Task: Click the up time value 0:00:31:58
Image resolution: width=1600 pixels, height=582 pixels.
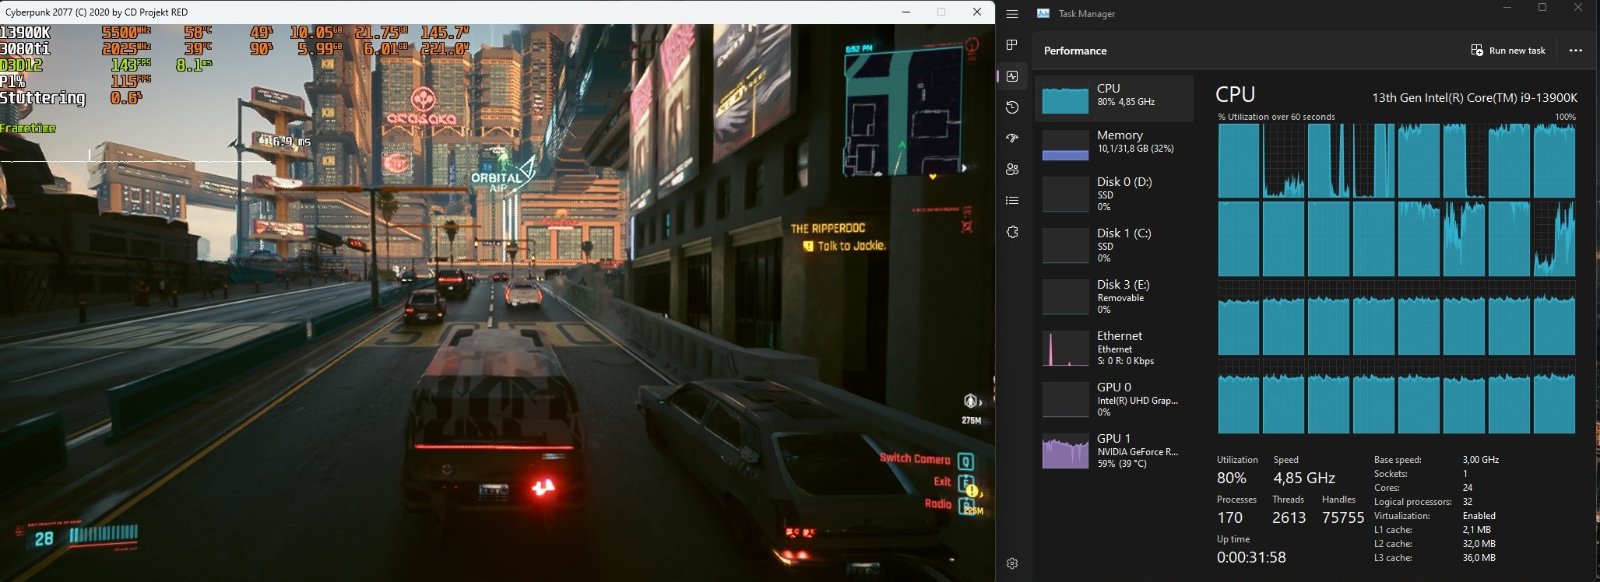Action: (1251, 557)
